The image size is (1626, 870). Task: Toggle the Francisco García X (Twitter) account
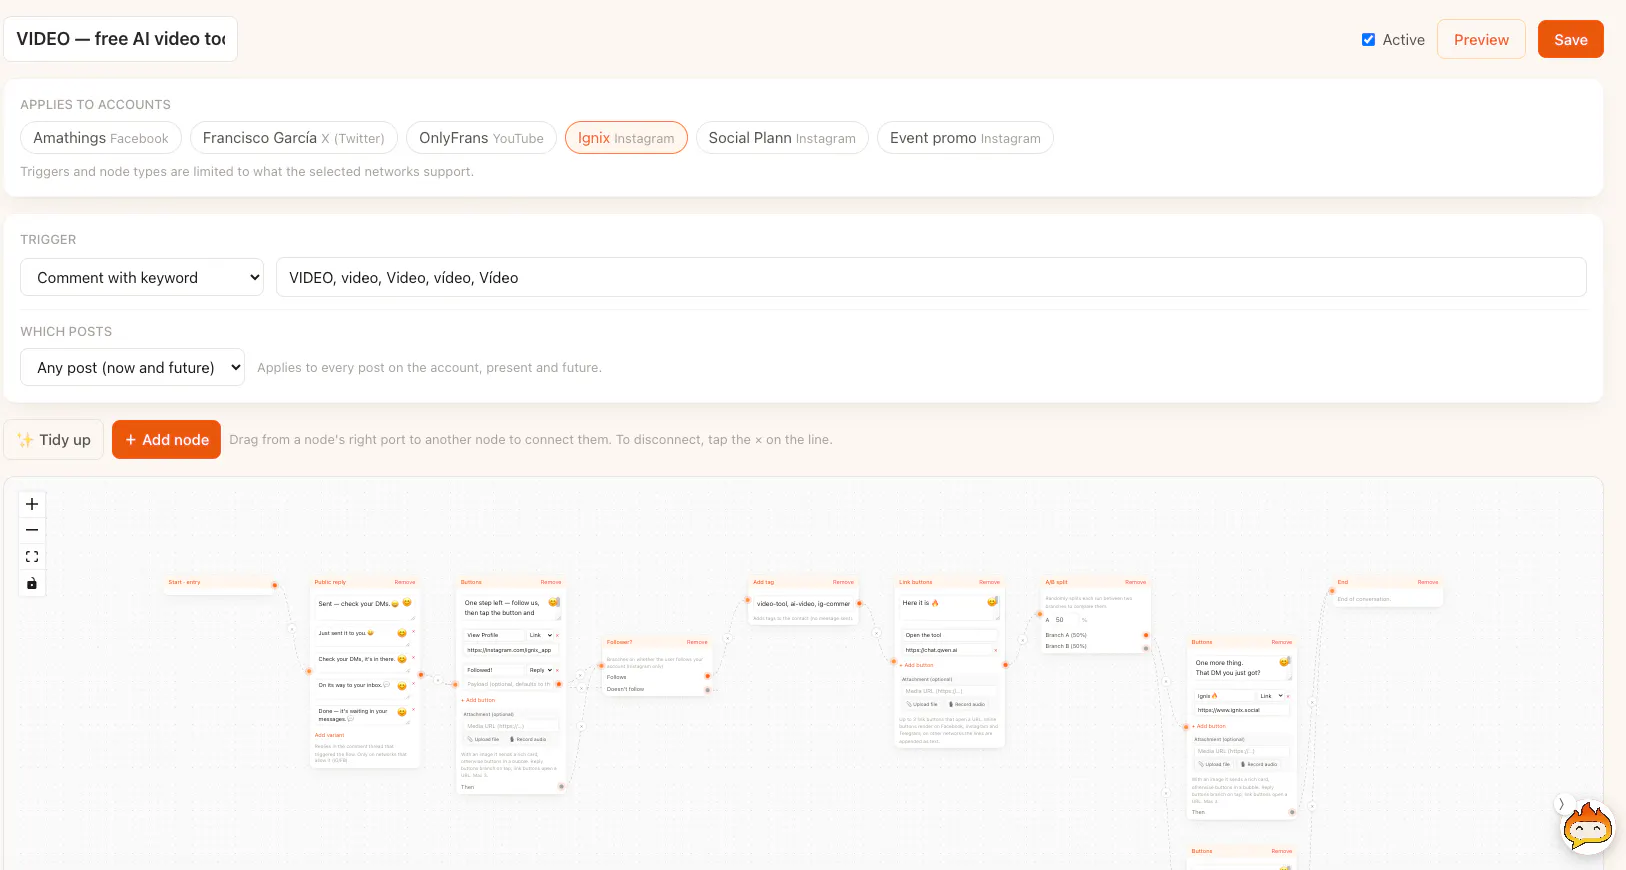coord(294,138)
